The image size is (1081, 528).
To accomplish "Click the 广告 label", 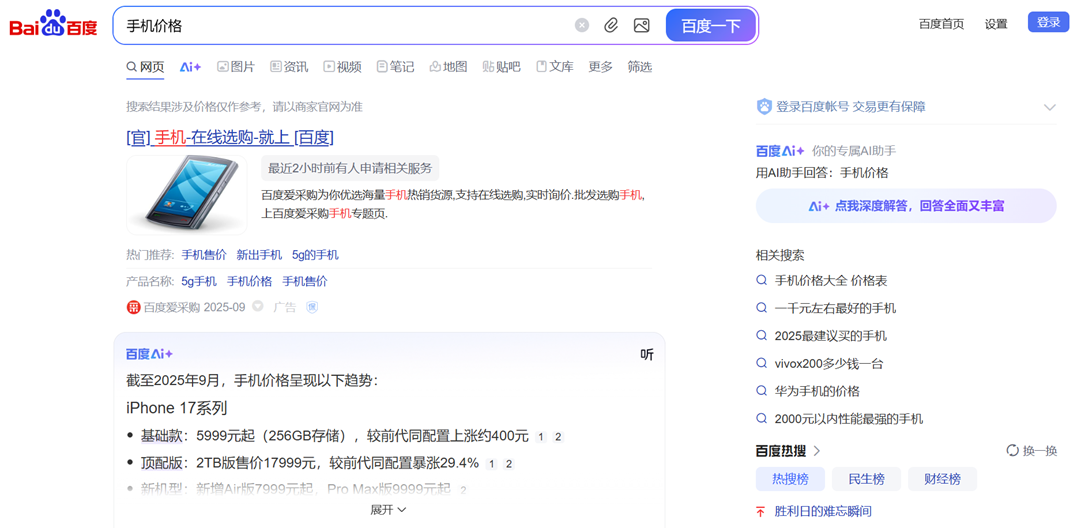I will (x=285, y=307).
